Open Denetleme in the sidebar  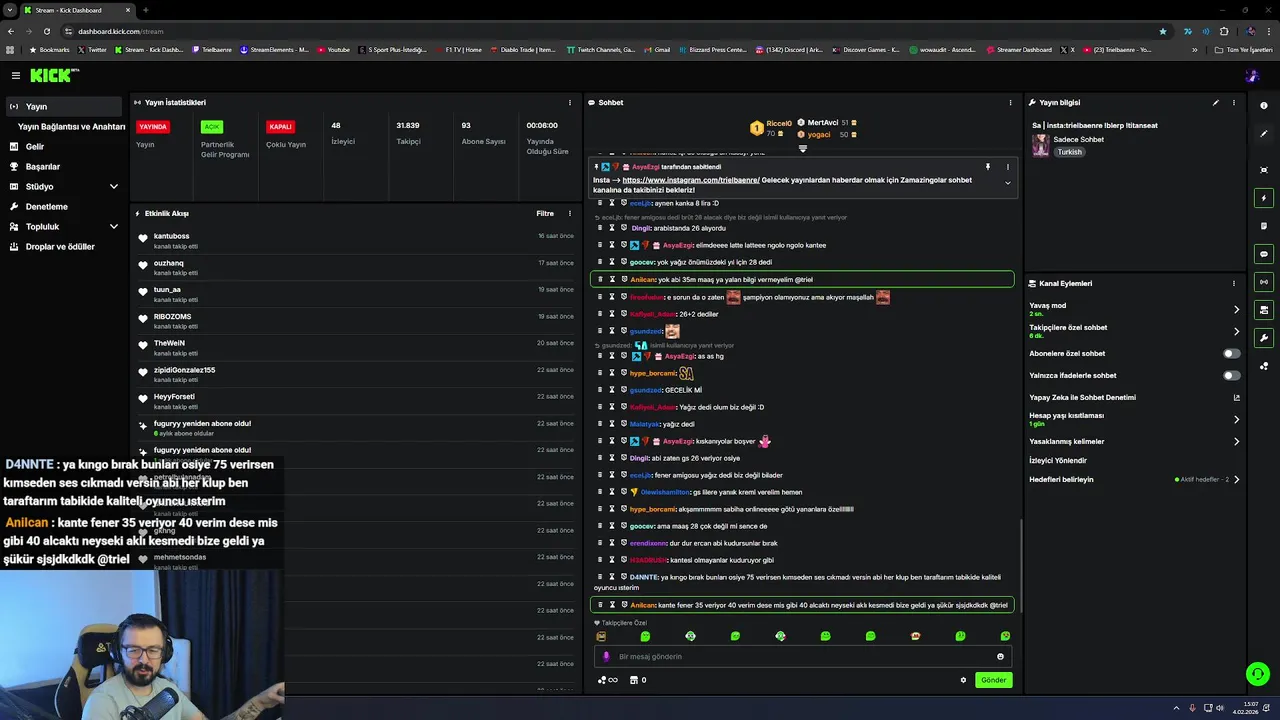tap(62, 206)
